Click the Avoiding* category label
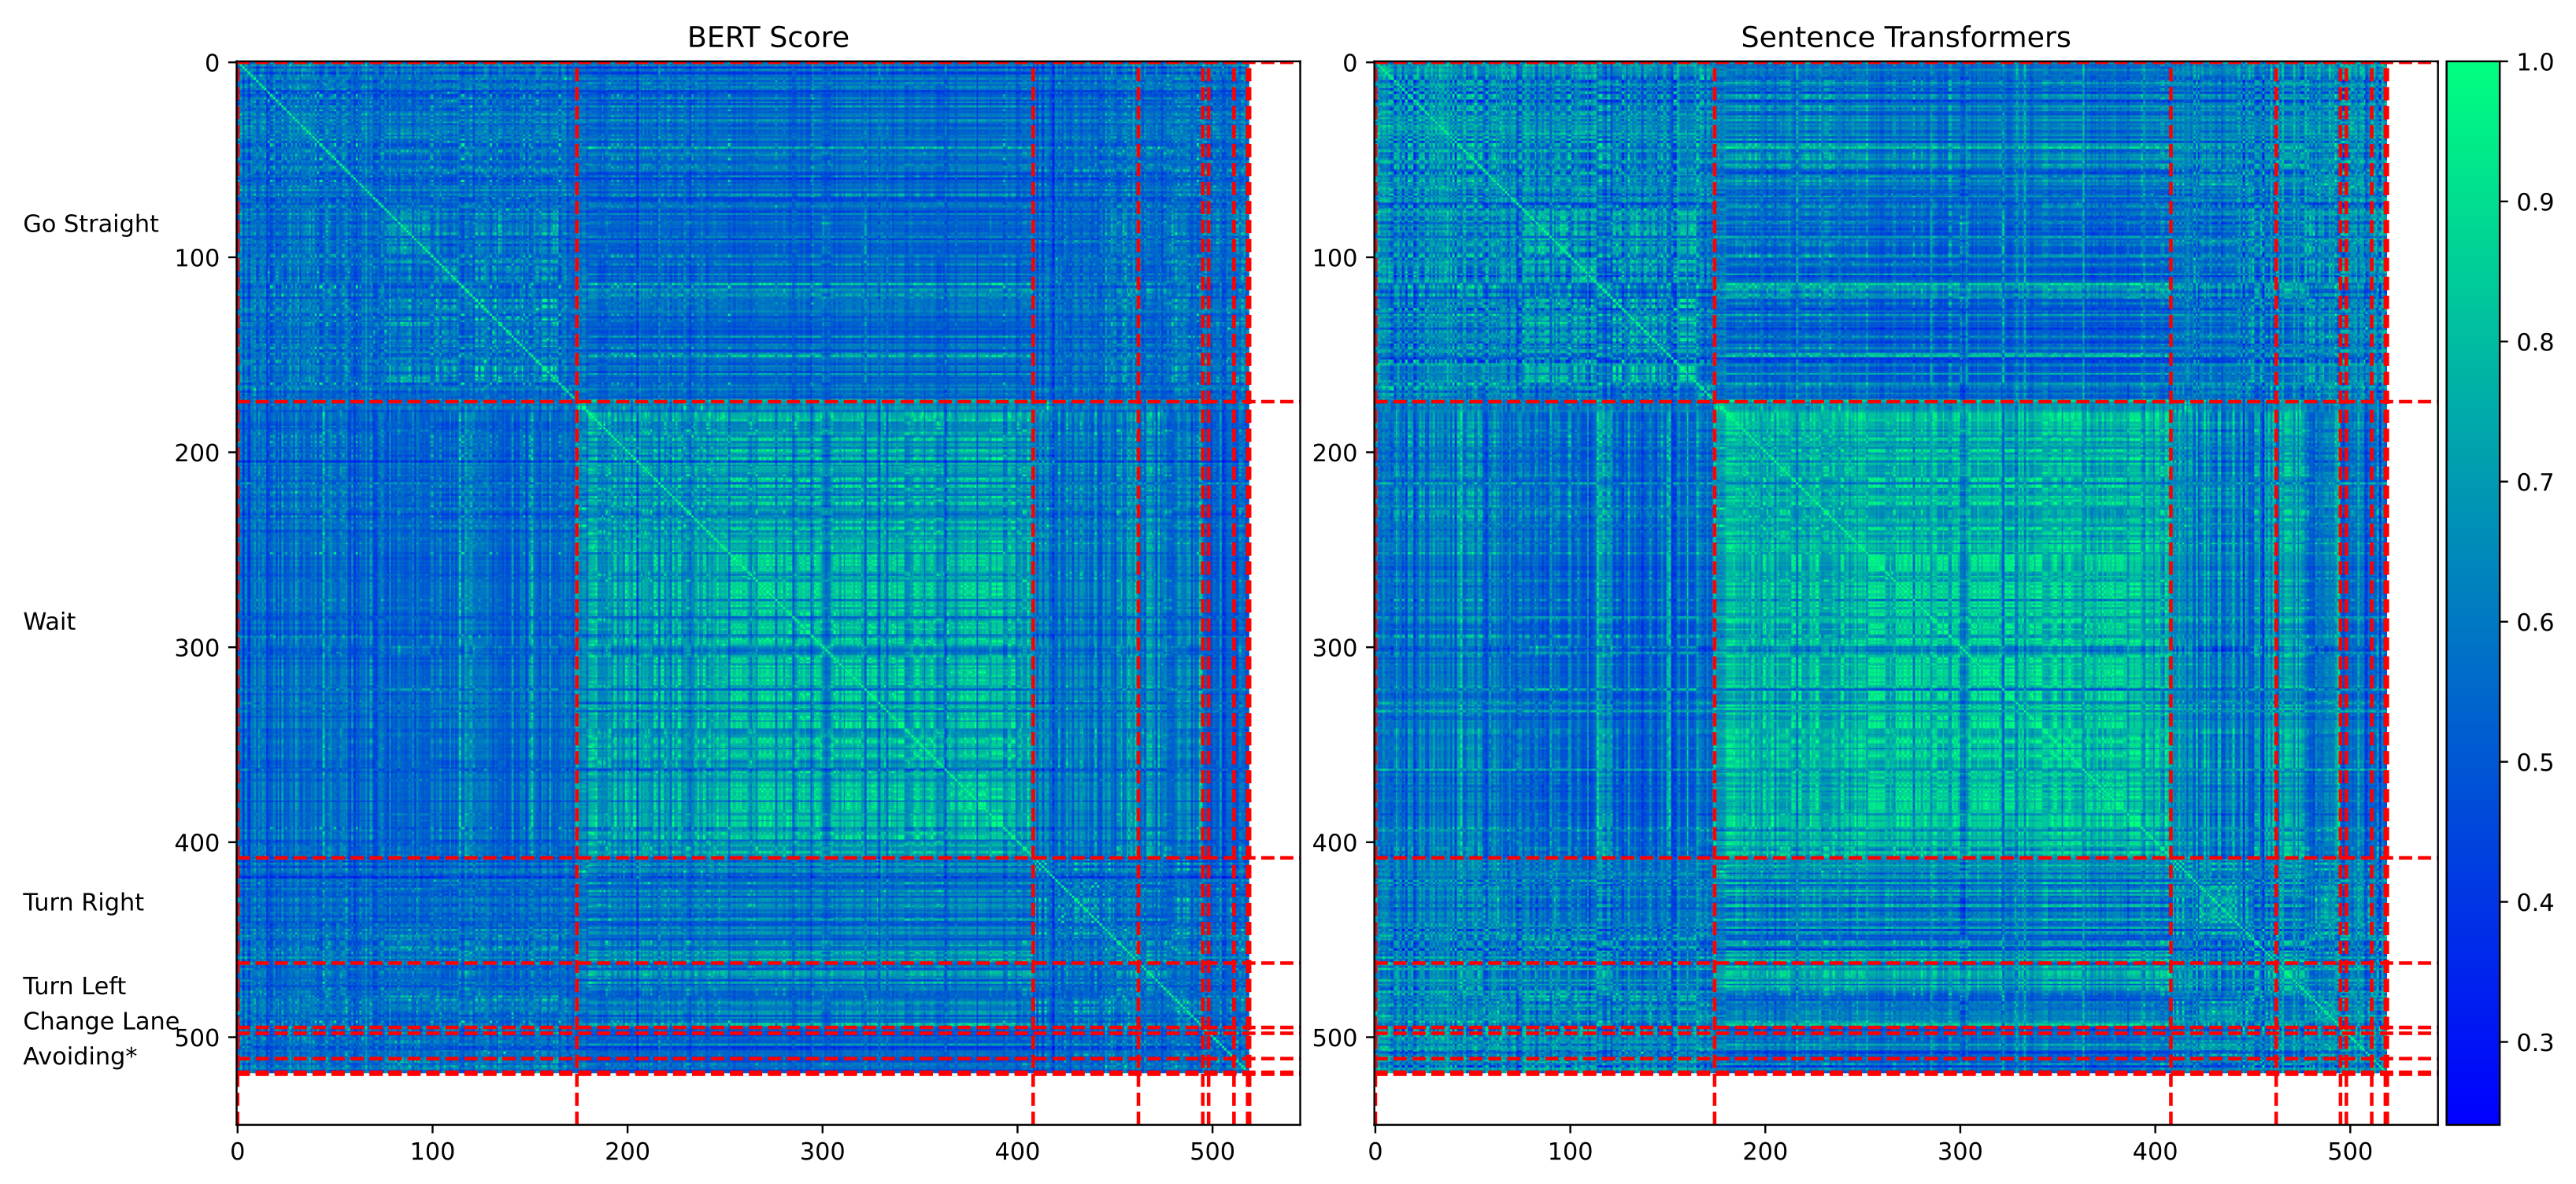 [x=80, y=1057]
